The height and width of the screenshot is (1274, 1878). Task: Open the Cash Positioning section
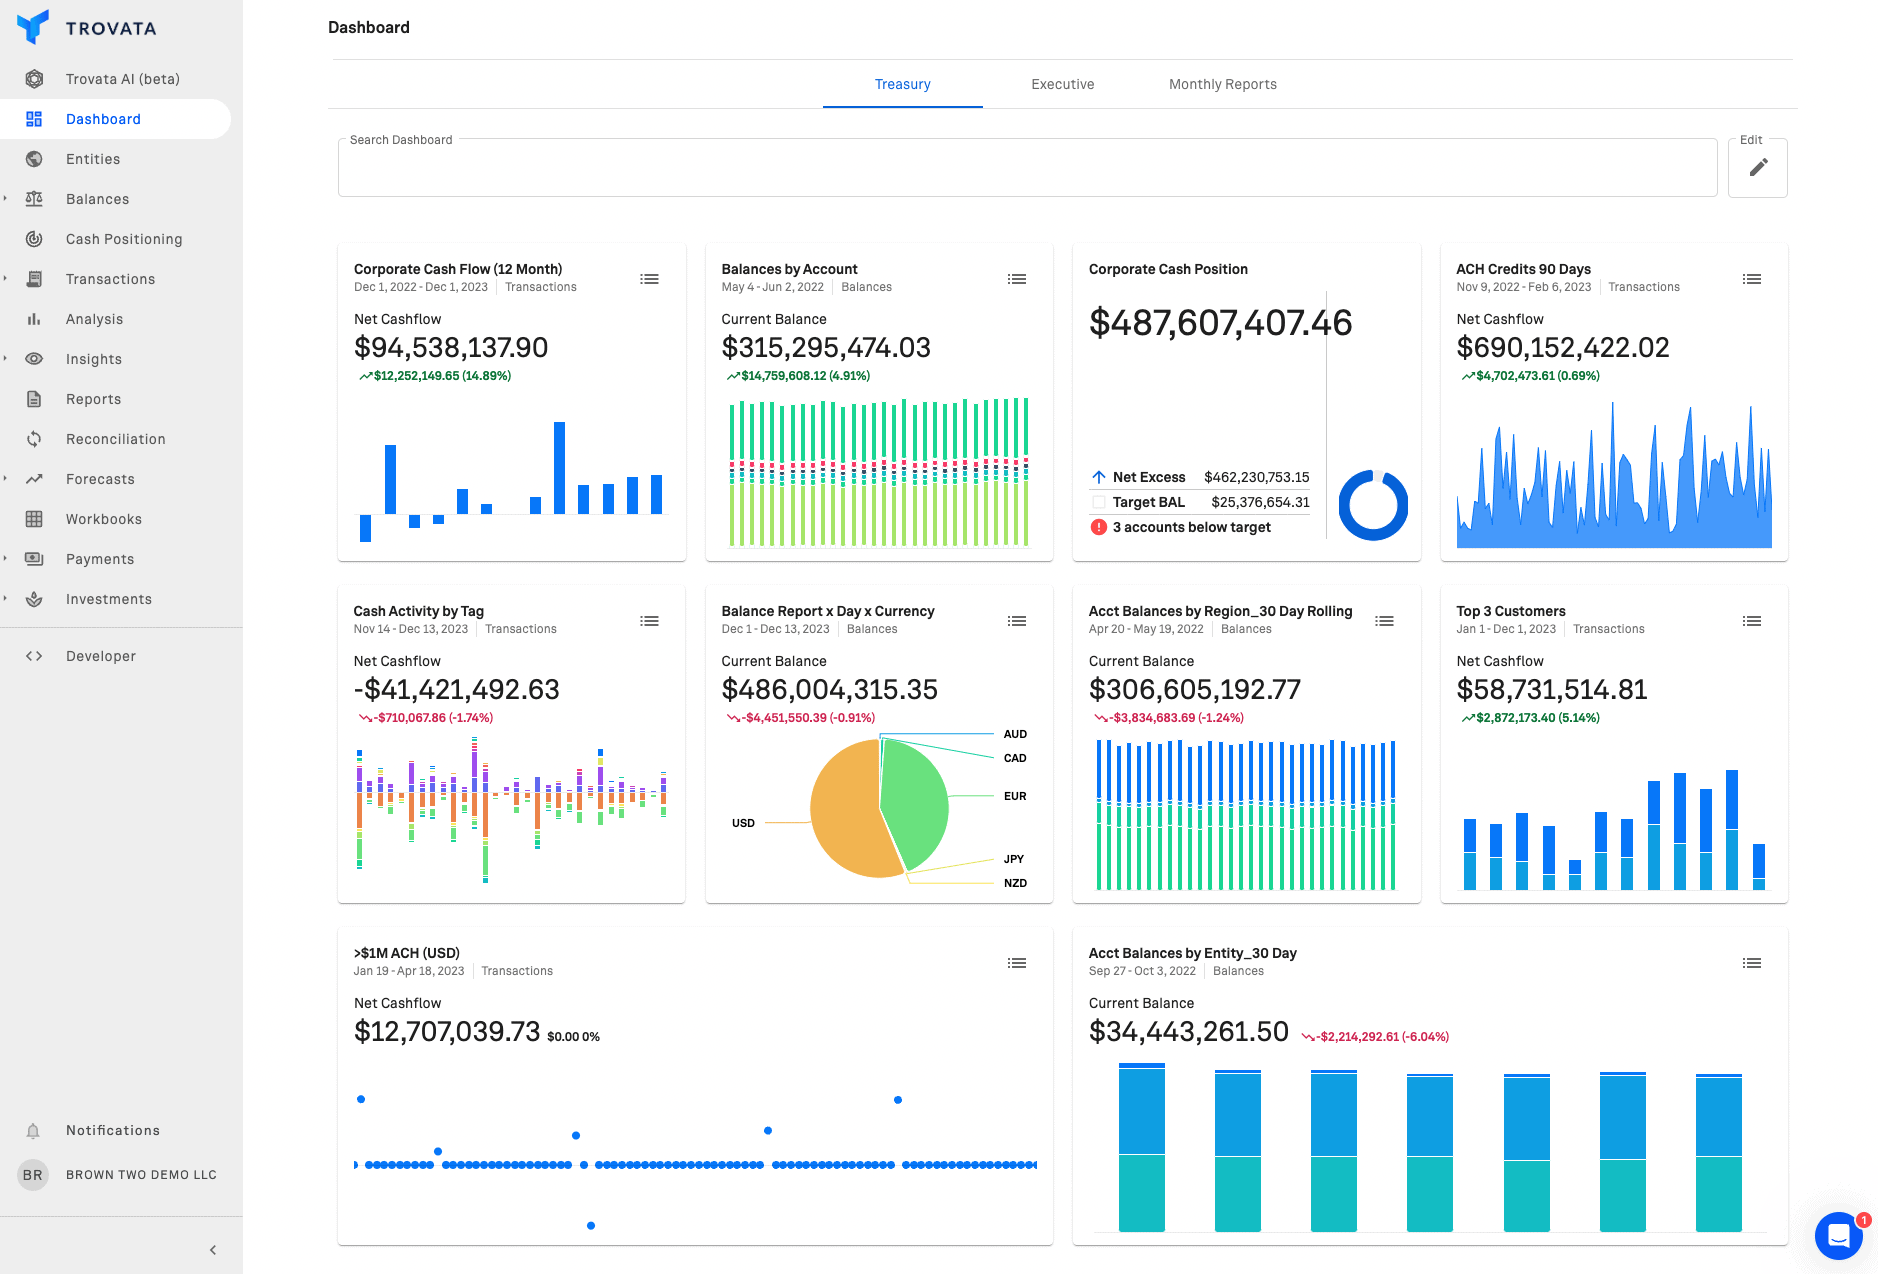click(124, 238)
